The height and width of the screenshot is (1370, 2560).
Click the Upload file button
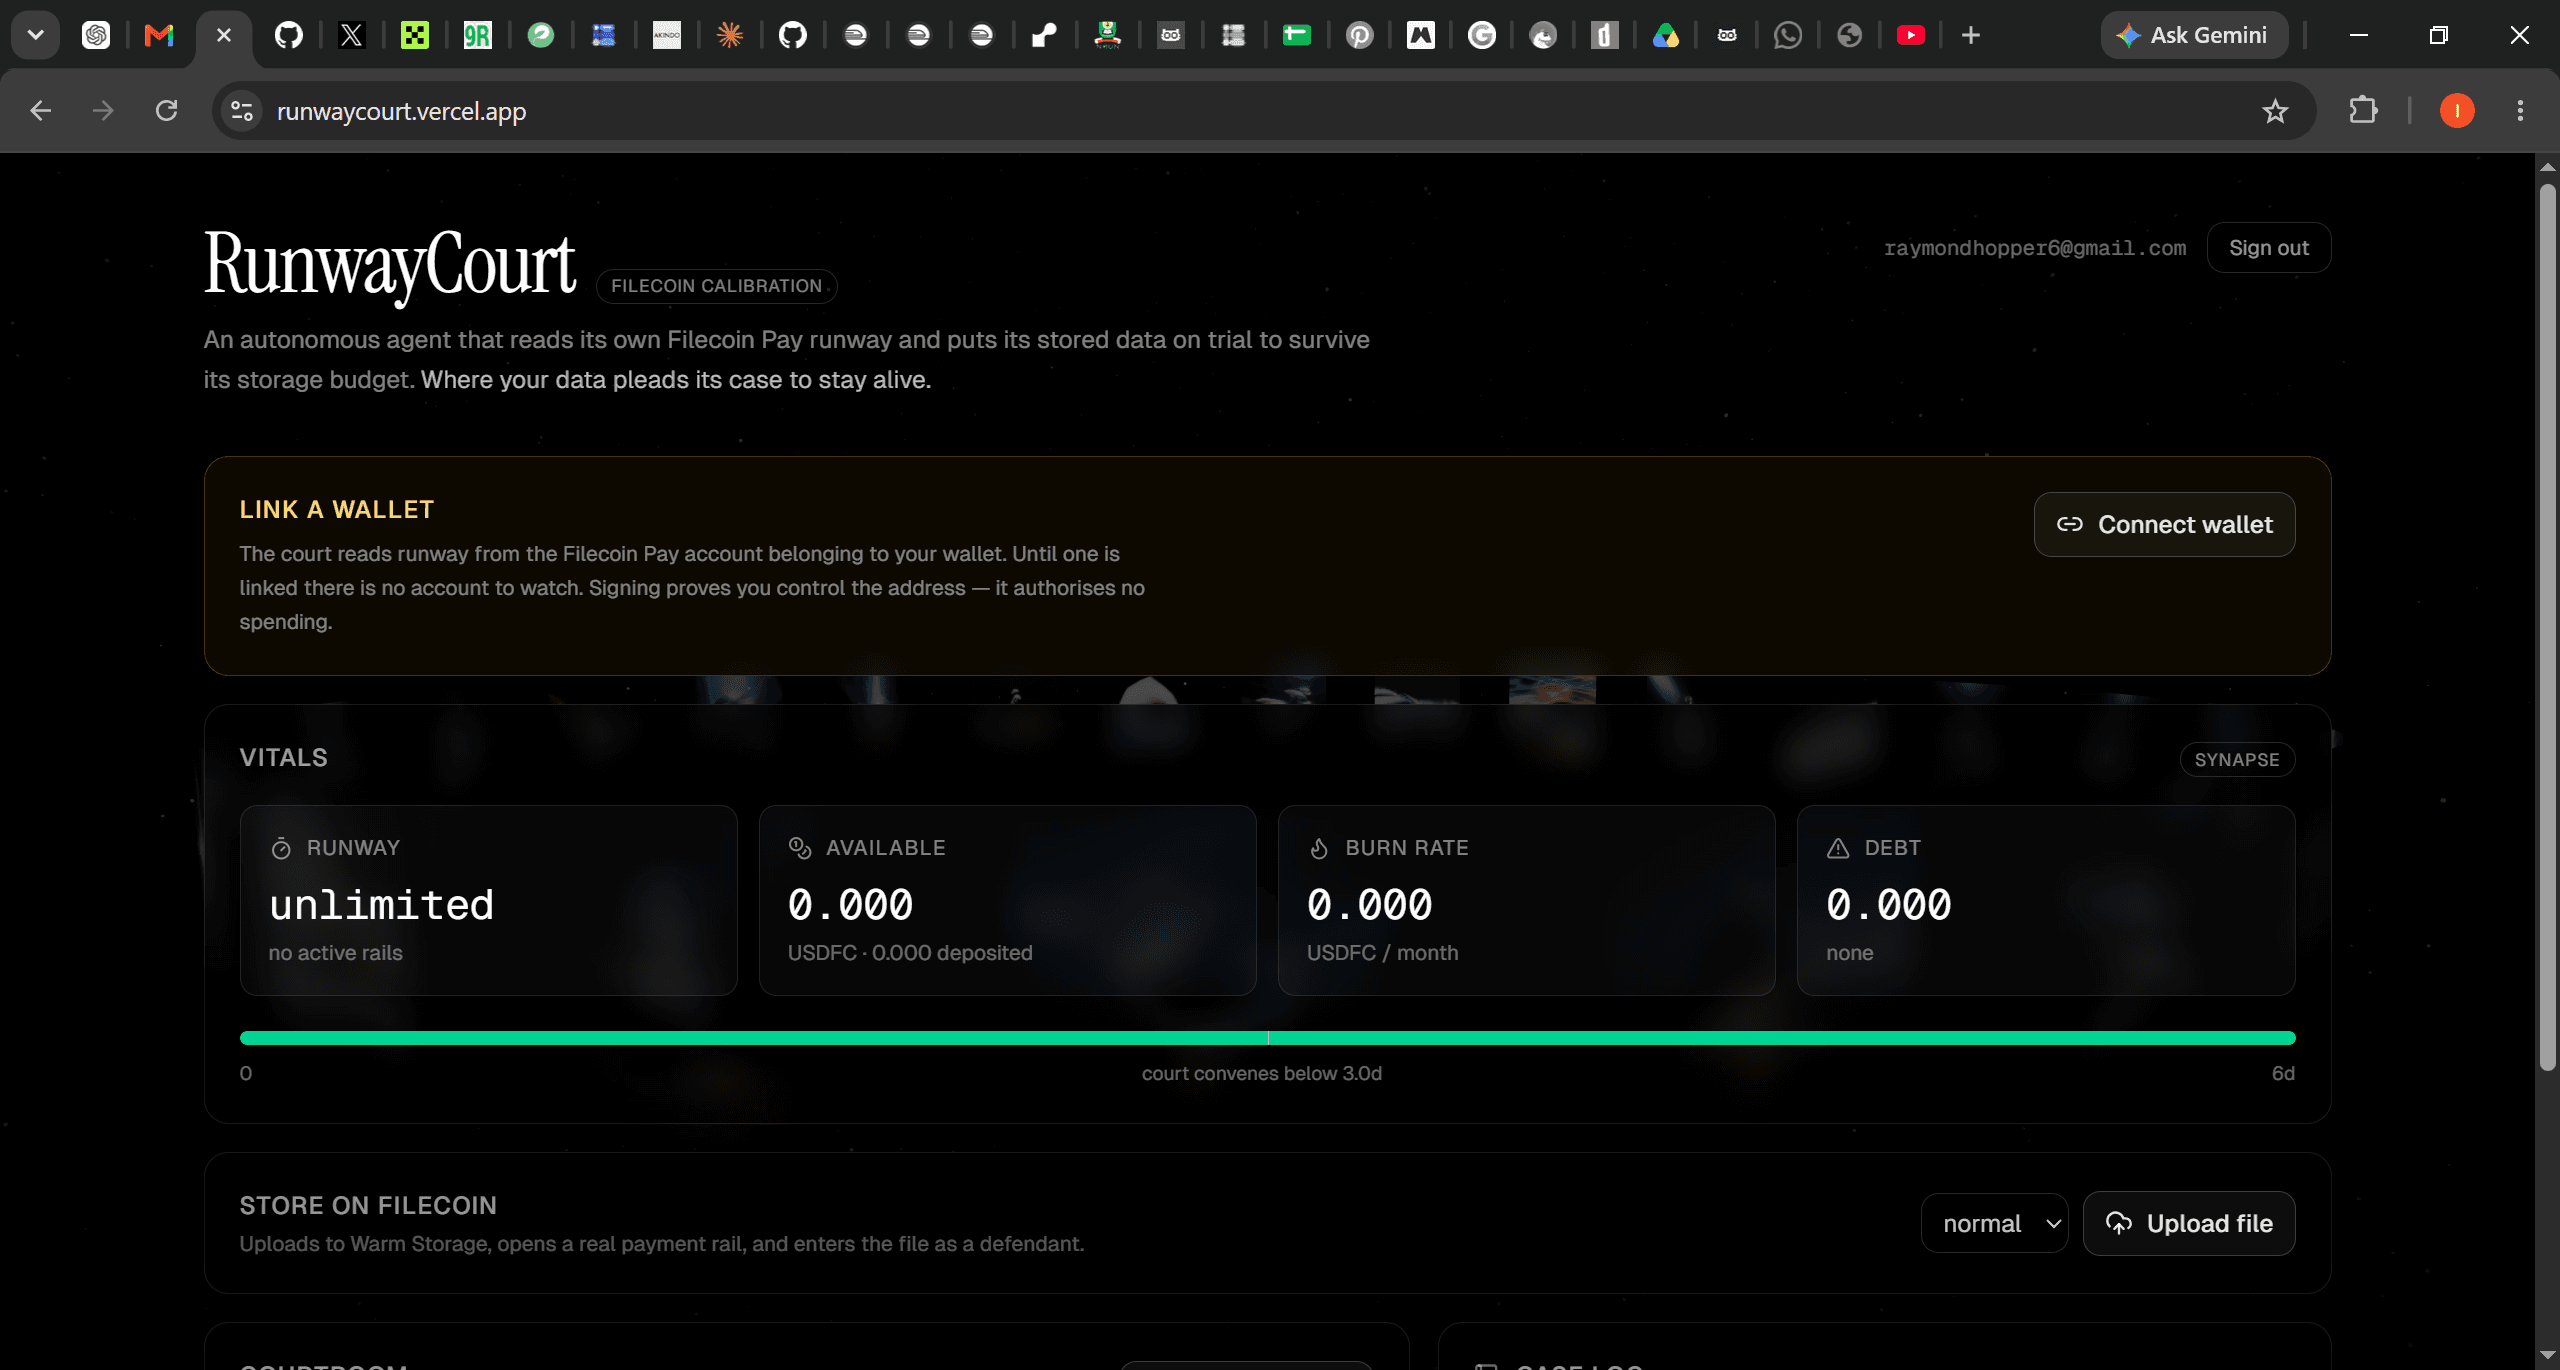(x=2189, y=1224)
